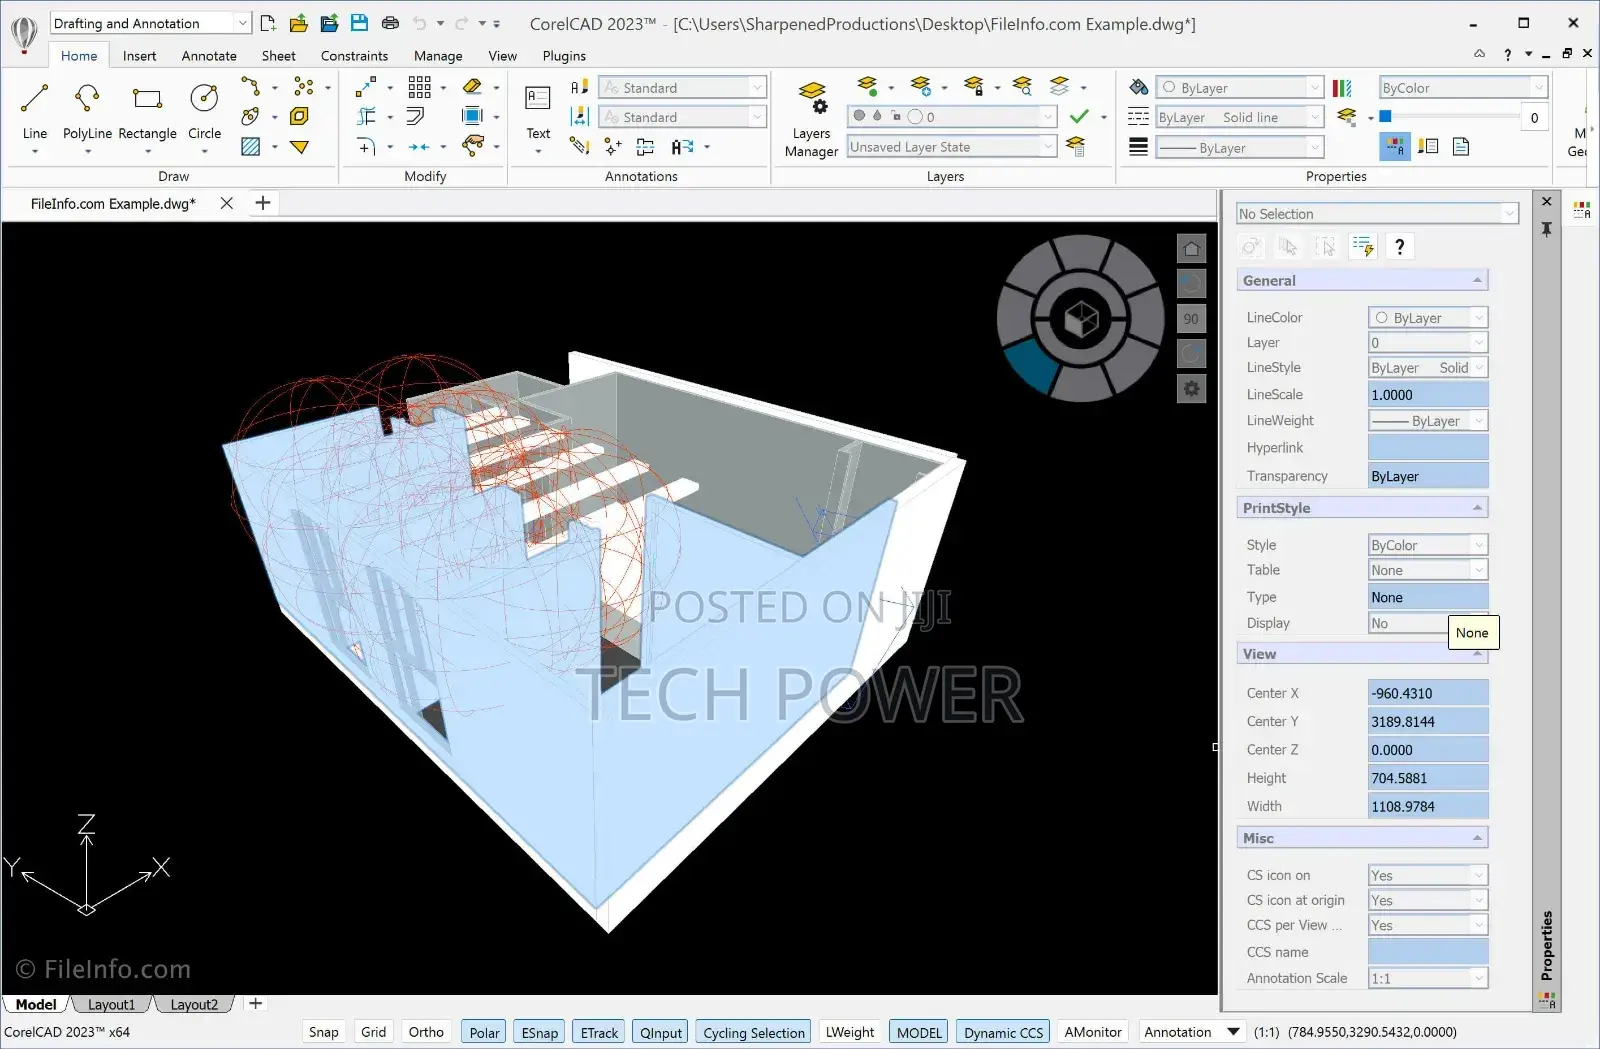Click Cycling Selection in status bar

(x=753, y=1032)
